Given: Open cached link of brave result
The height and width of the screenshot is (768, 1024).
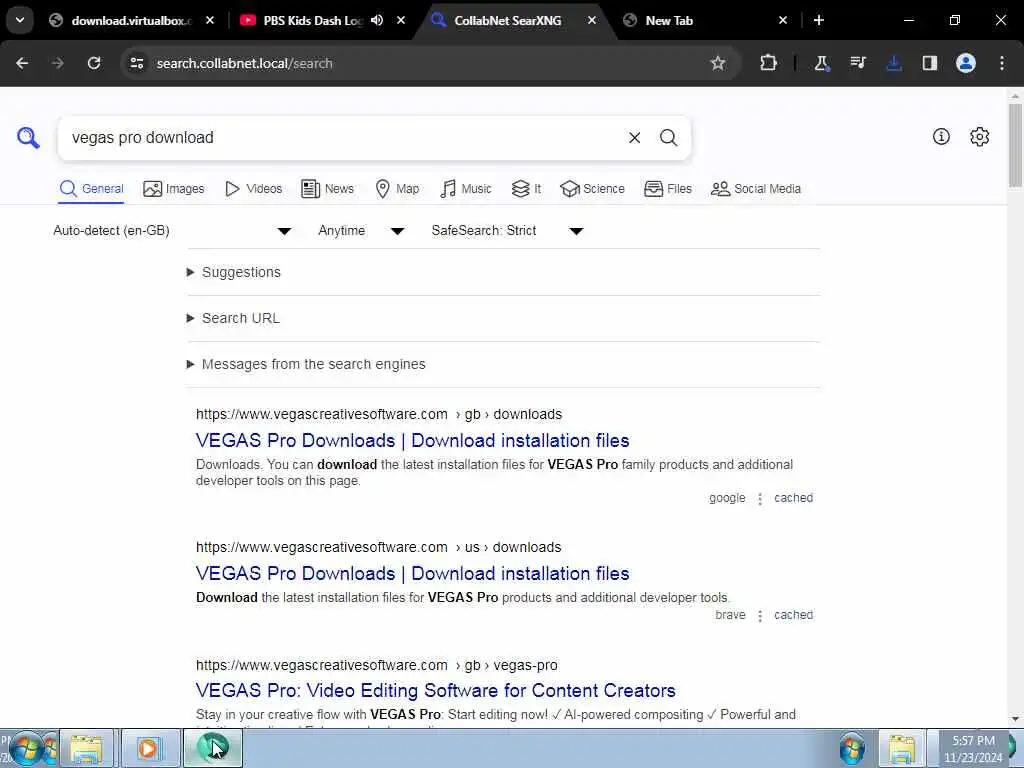Looking at the screenshot, I should tap(793, 615).
